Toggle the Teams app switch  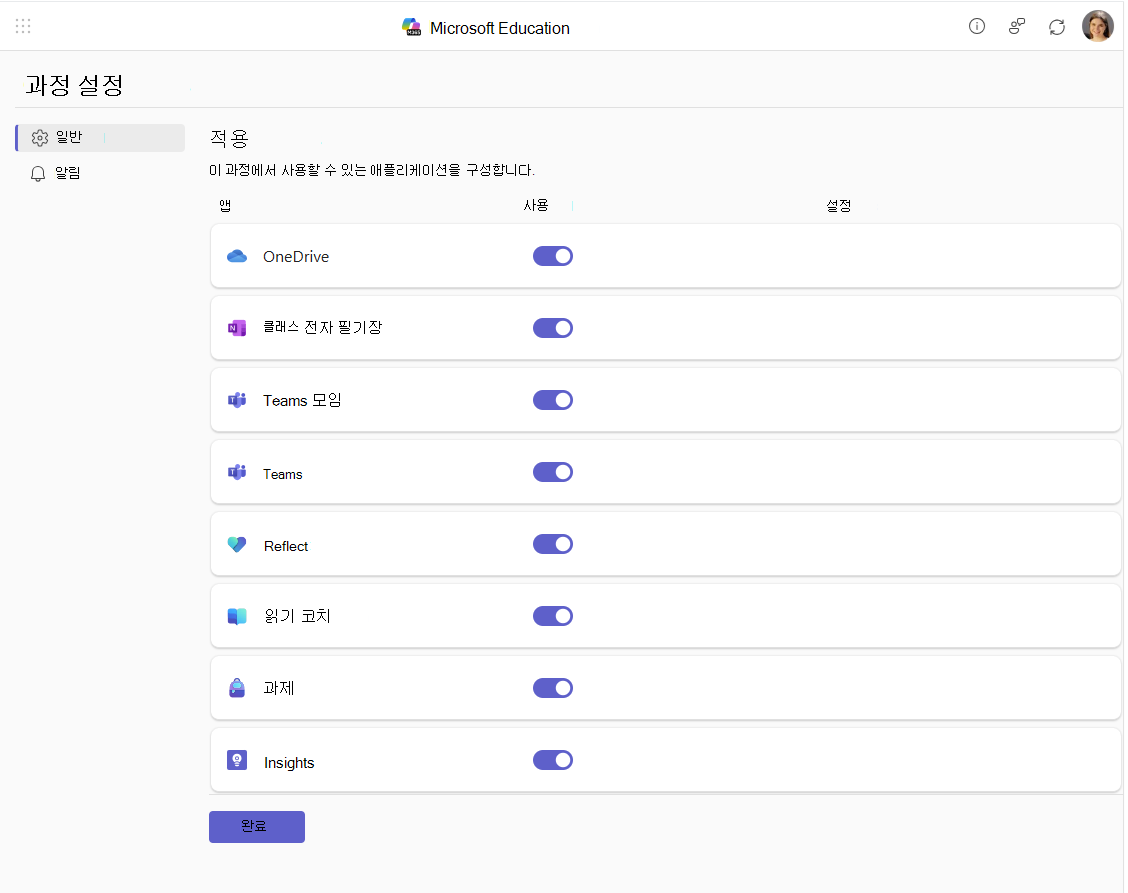coord(552,472)
